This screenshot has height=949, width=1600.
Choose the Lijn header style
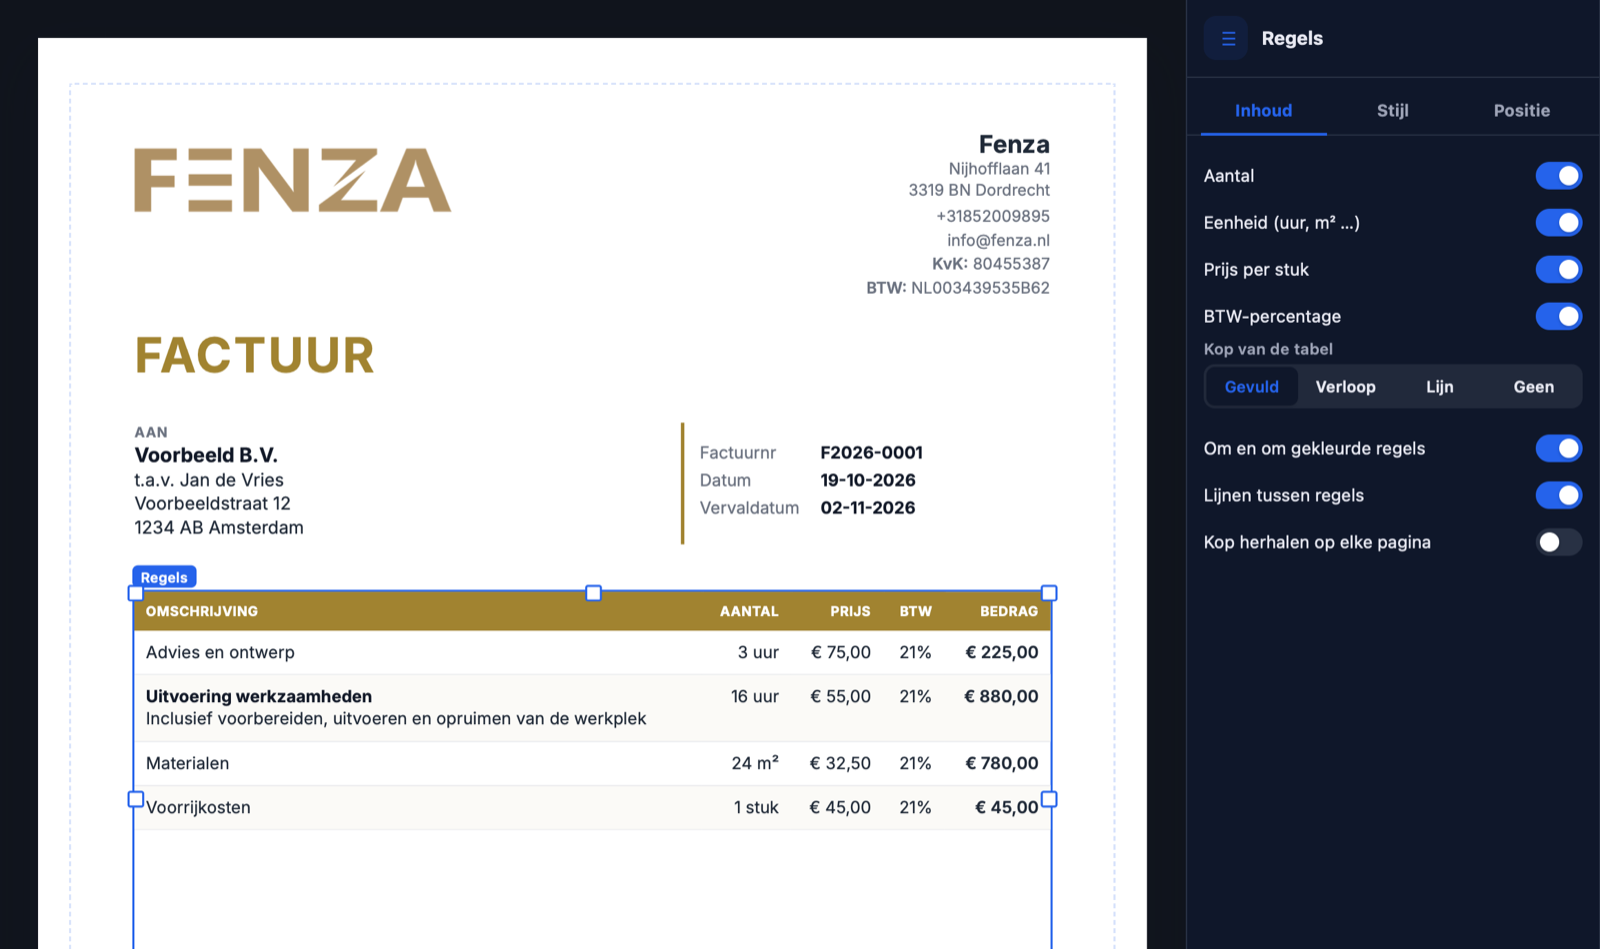click(x=1439, y=387)
